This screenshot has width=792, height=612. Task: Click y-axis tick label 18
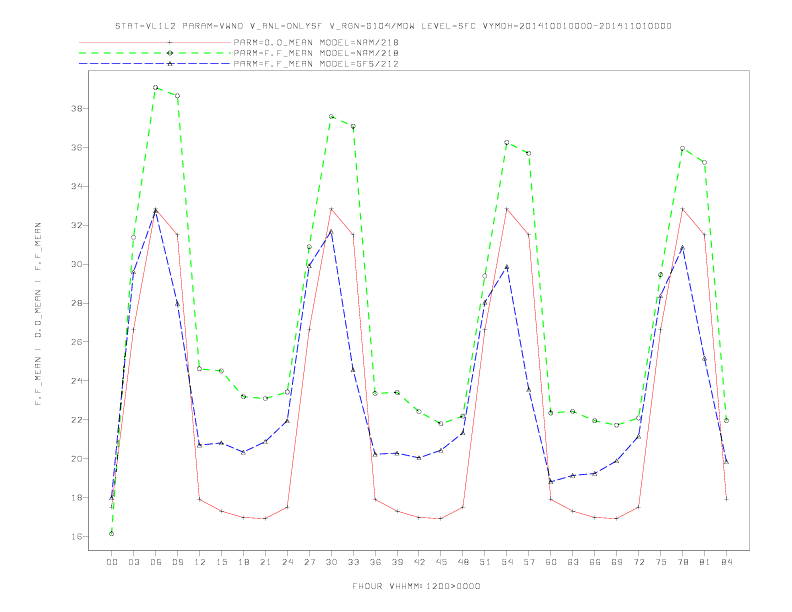(x=77, y=497)
